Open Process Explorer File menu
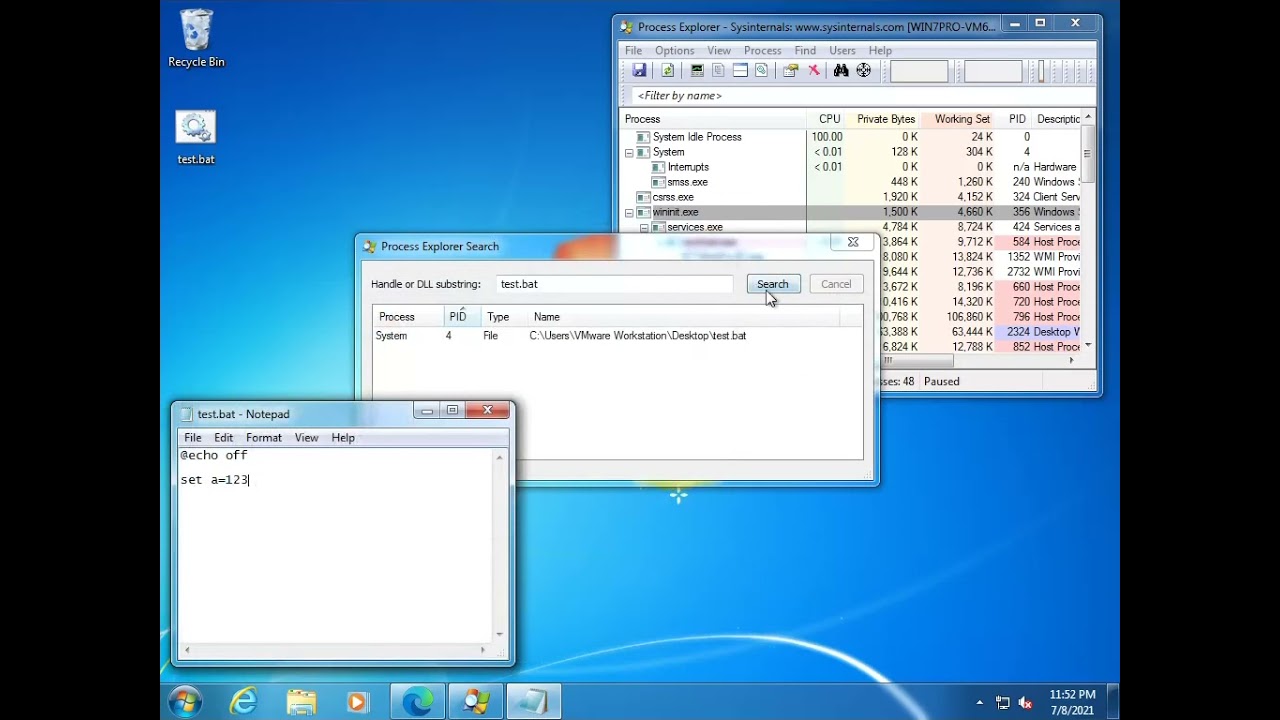The width and height of the screenshot is (1280, 720). pos(634,50)
